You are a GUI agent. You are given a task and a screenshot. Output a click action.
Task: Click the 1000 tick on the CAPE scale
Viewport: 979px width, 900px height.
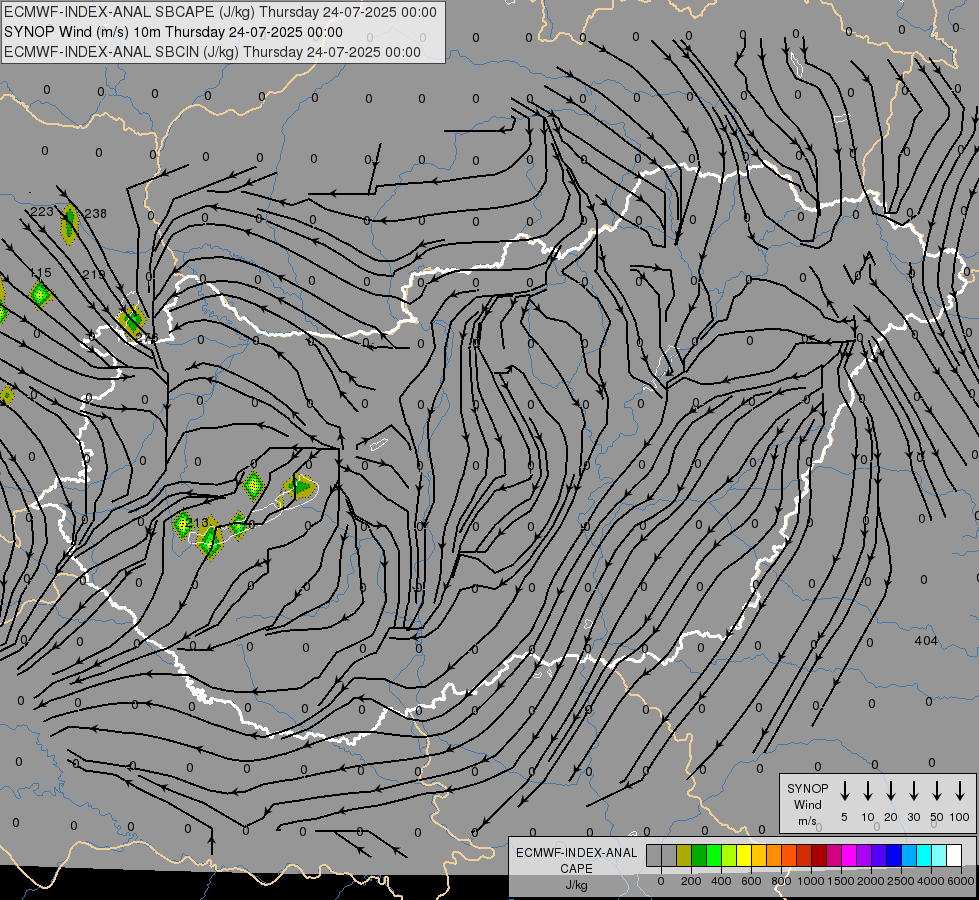(811, 881)
